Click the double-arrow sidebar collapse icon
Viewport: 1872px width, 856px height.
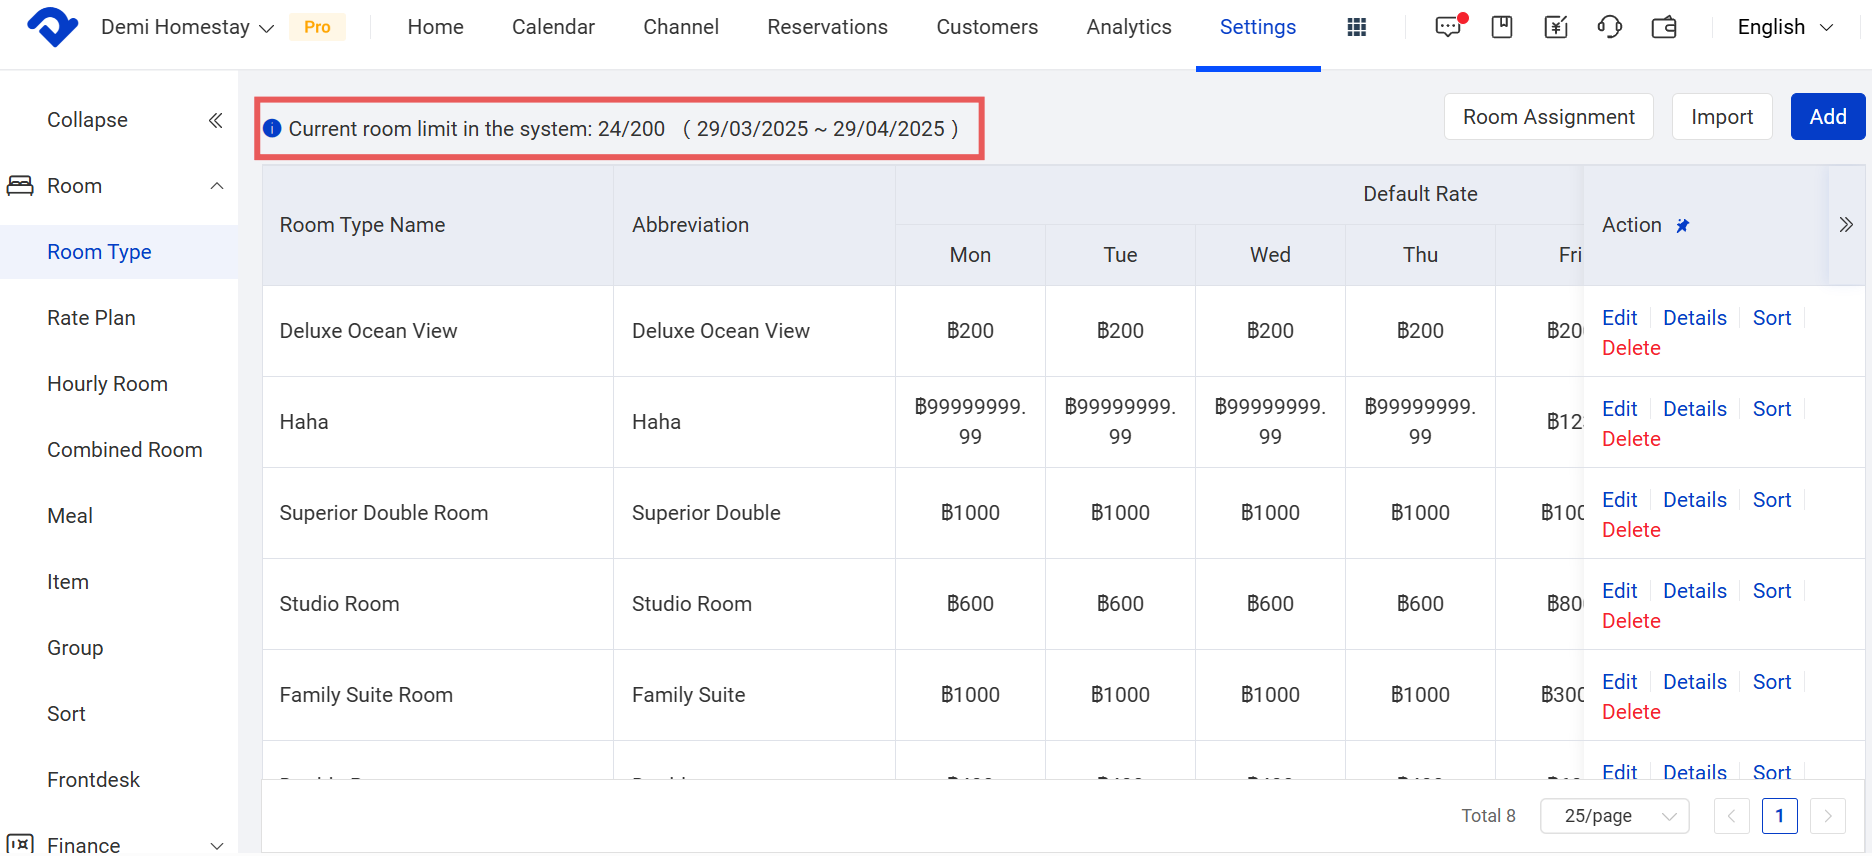click(215, 121)
